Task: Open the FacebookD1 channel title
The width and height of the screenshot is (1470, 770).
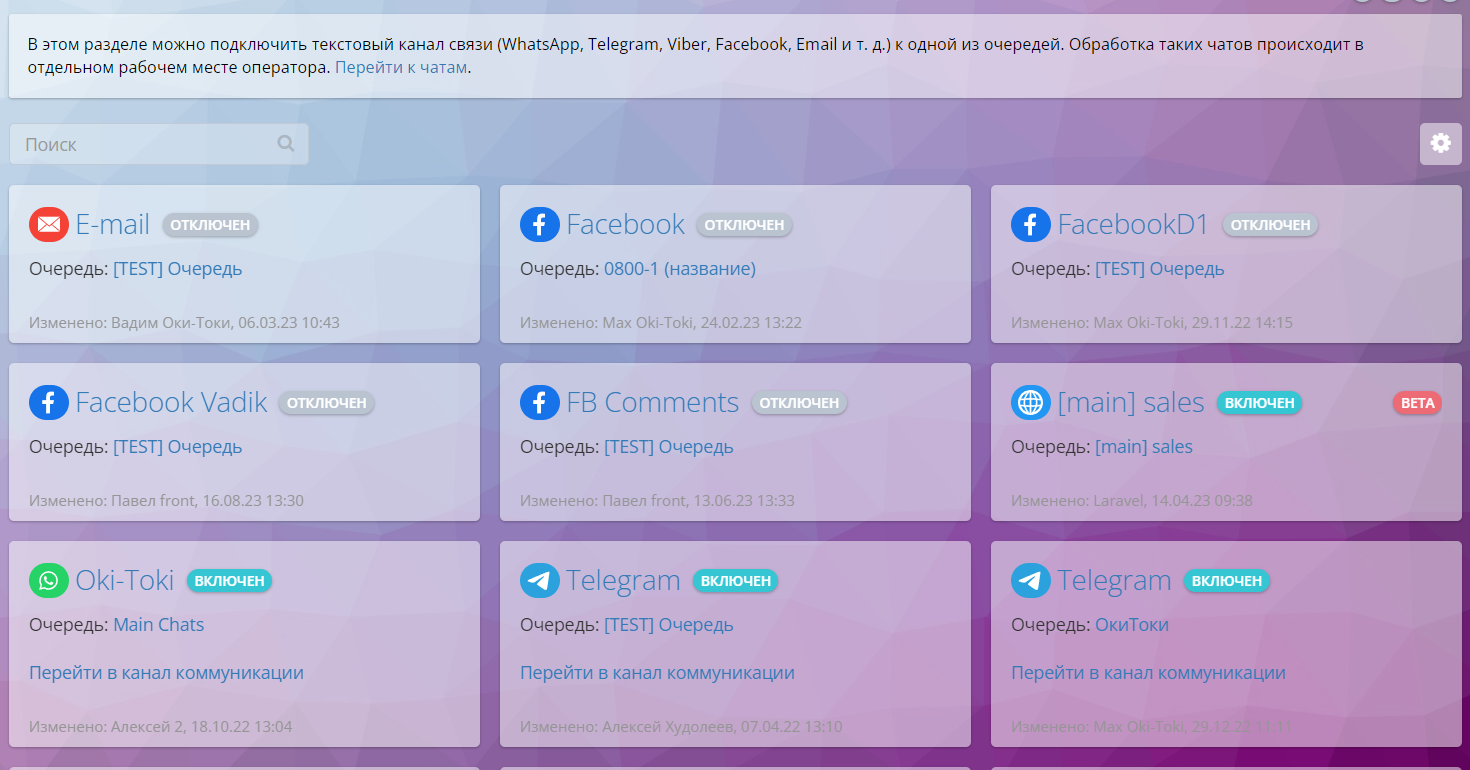Action: [x=1134, y=224]
